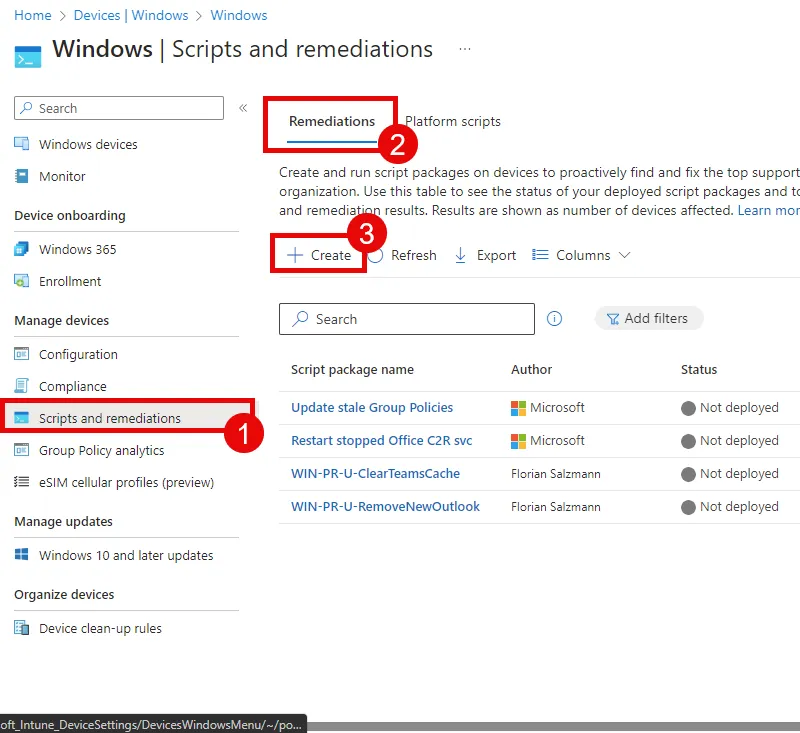Go to Home breadcrumb link
The width and height of the screenshot is (800, 733).
click(x=33, y=15)
